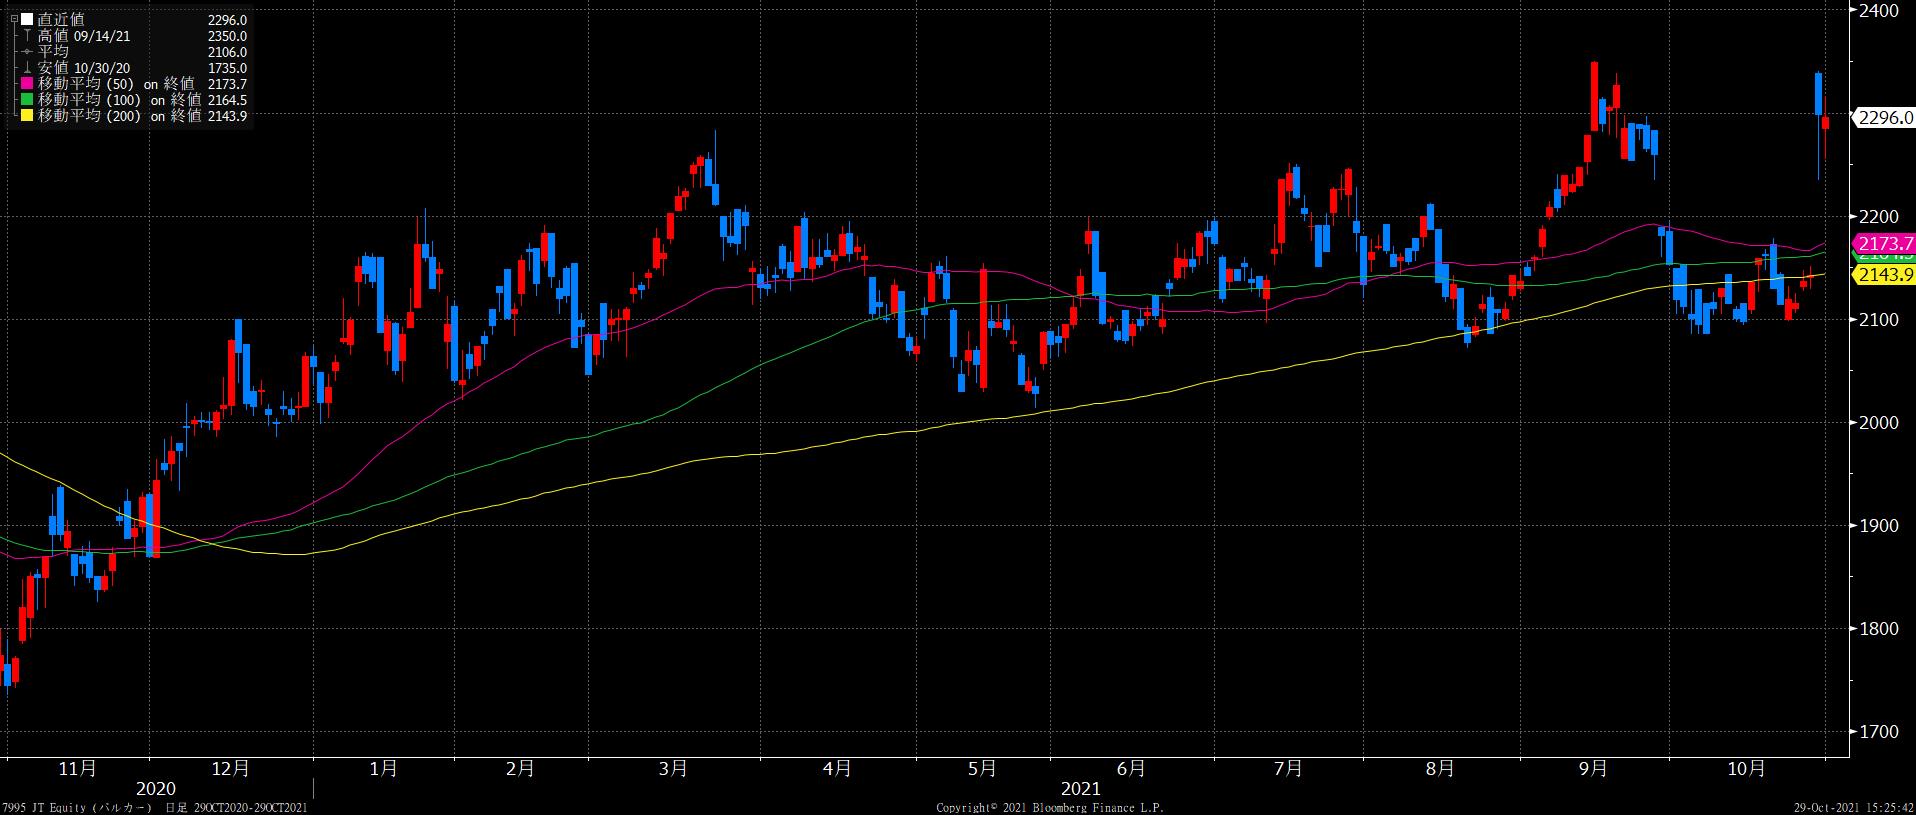
Task: Click the 移動平均 (50) legend entry text
Action: coord(80,84)
